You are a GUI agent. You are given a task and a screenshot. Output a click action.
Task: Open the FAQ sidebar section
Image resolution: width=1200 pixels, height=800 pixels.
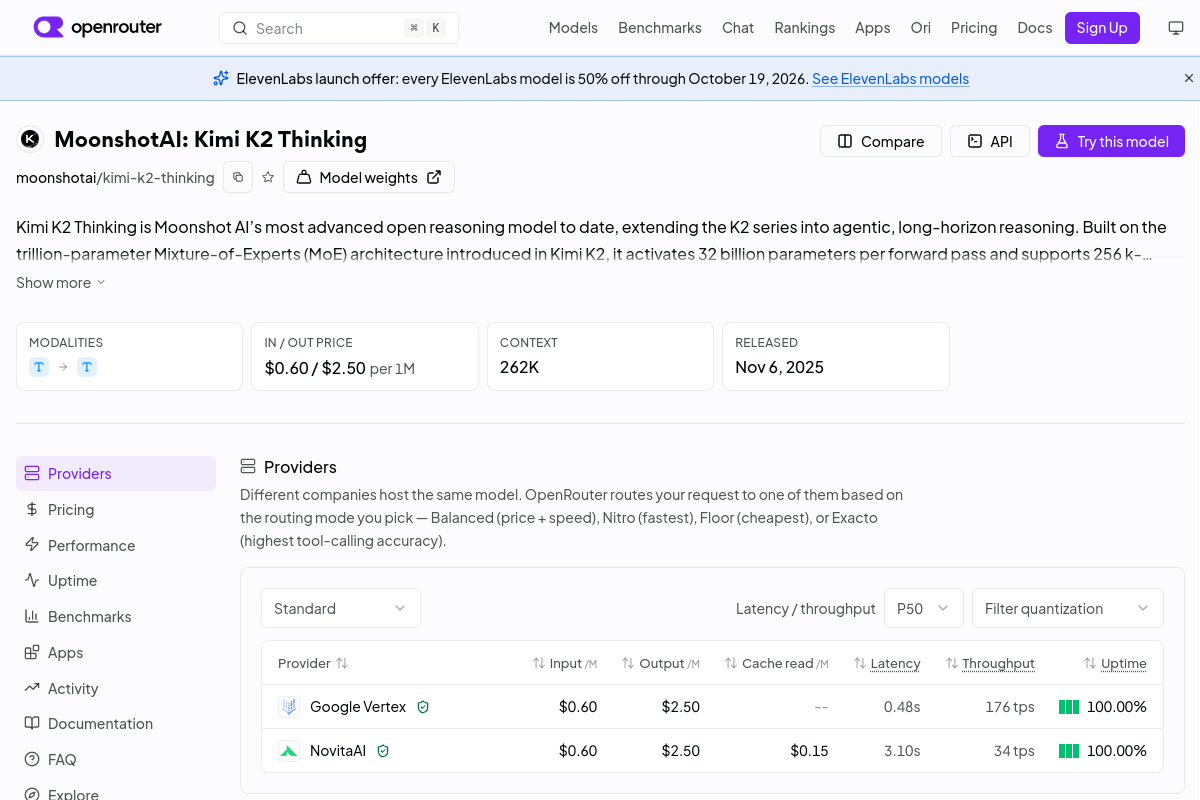[116, 760]
